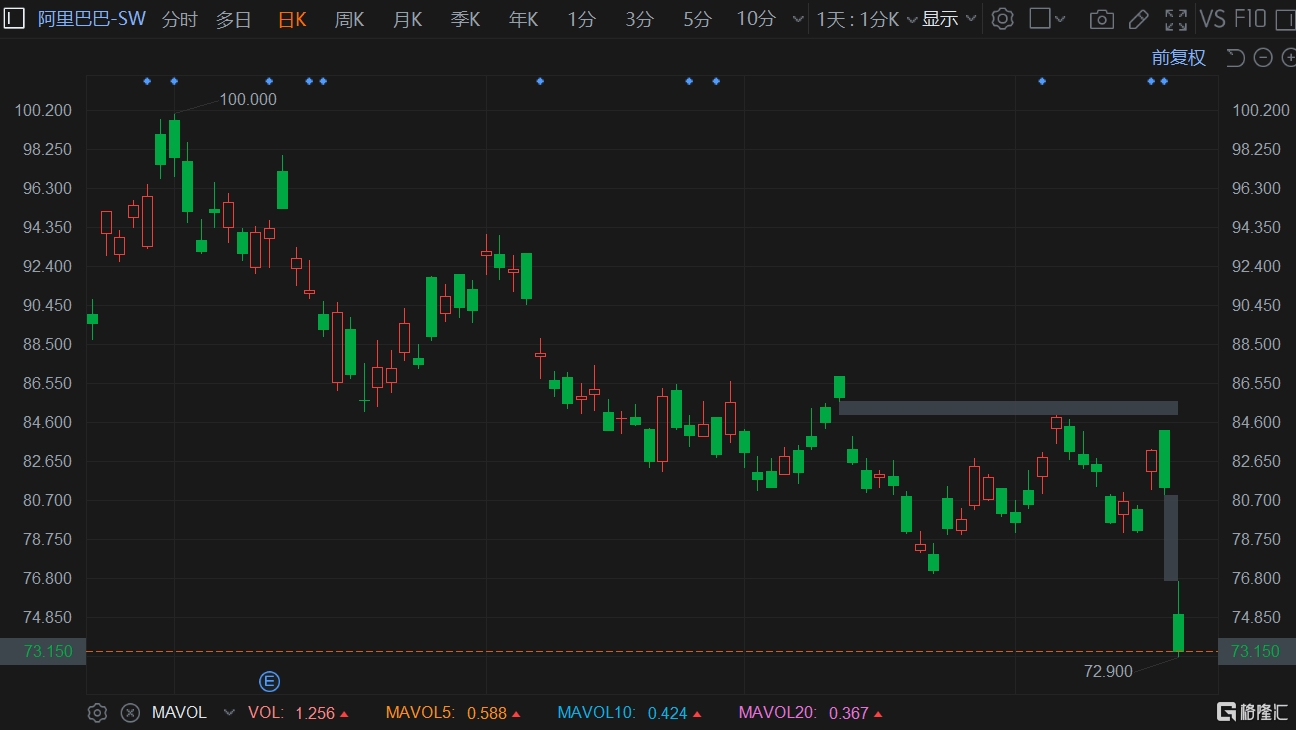Switch to the 10分 interval
1296x730 pixels.
(756, 19)
